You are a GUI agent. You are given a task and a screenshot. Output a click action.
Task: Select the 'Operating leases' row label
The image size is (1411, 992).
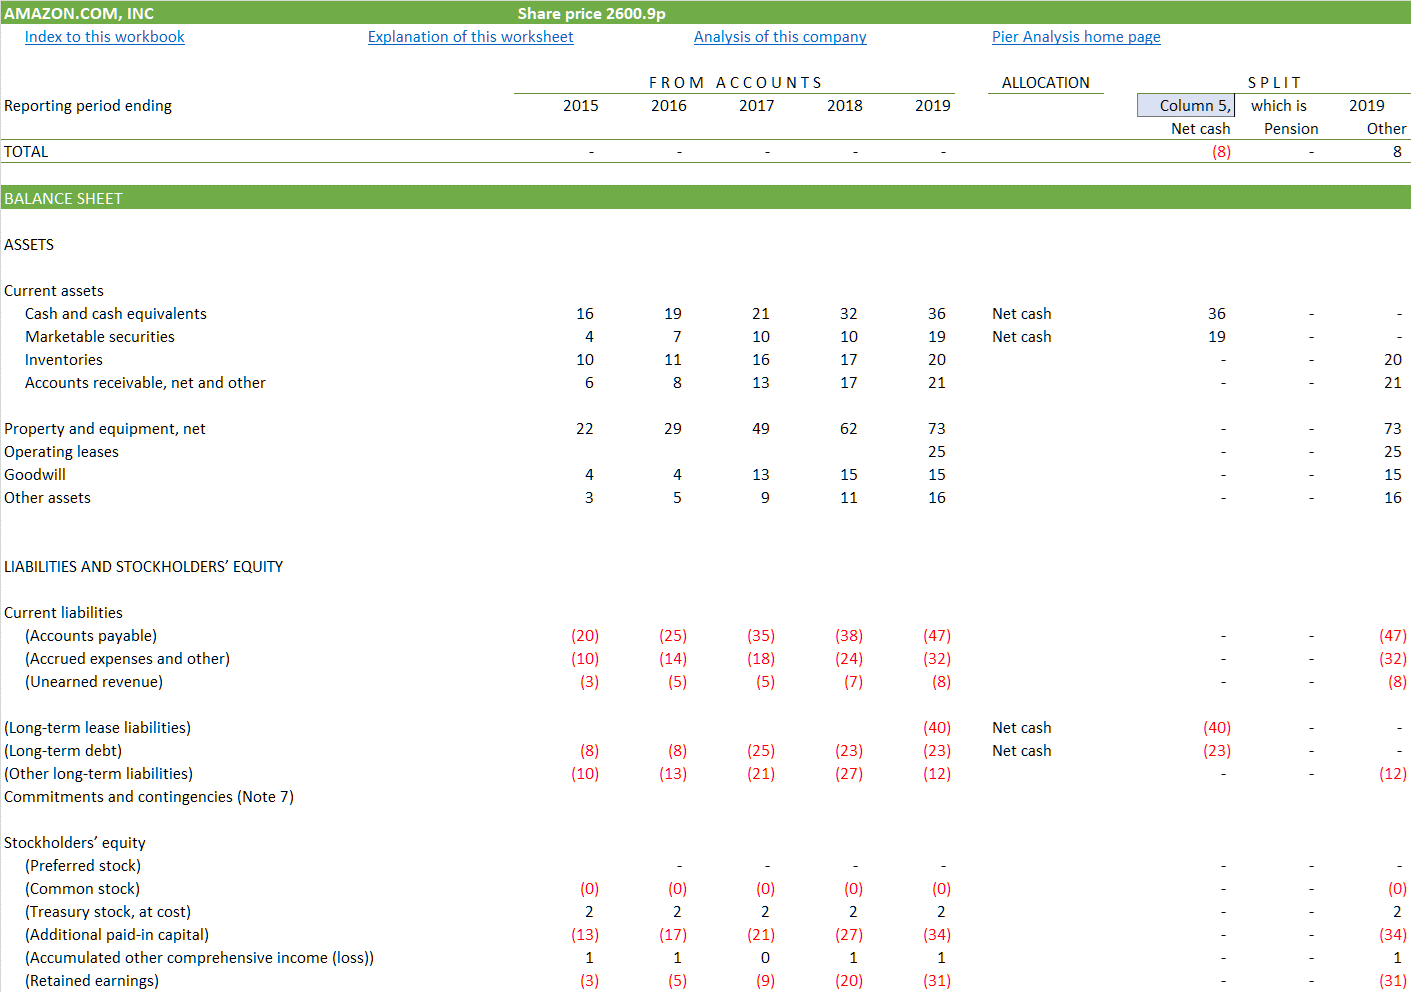(x=61, y=452)
